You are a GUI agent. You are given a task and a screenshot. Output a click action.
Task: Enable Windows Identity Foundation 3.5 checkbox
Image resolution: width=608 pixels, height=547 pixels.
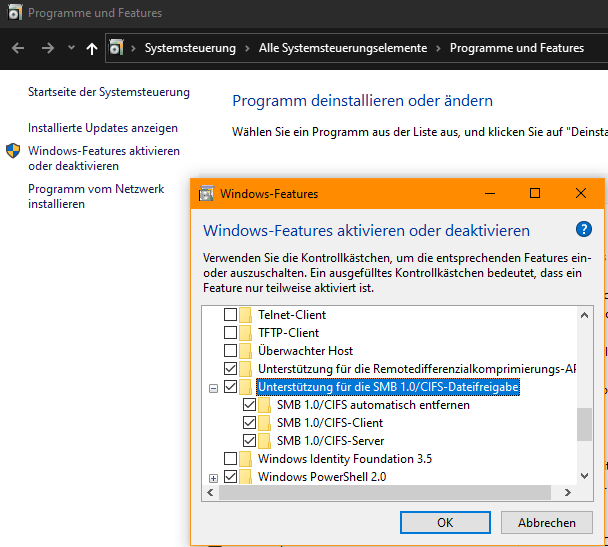coord(230,459)
